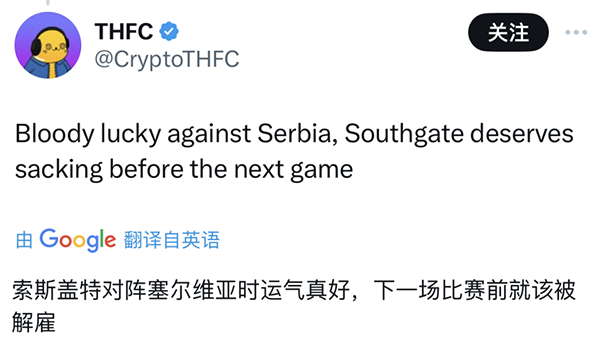Click the line 'sacking before the next game'
Screen dimensions: 600x364
184,170
